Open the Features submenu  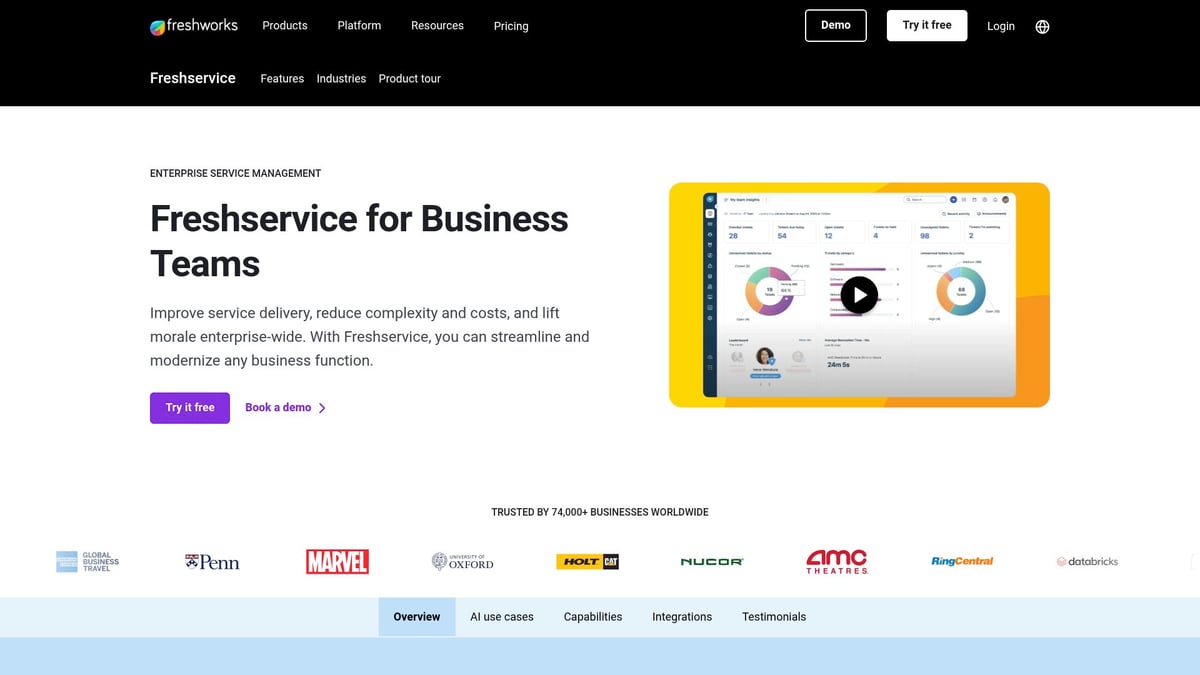point(282,79)
